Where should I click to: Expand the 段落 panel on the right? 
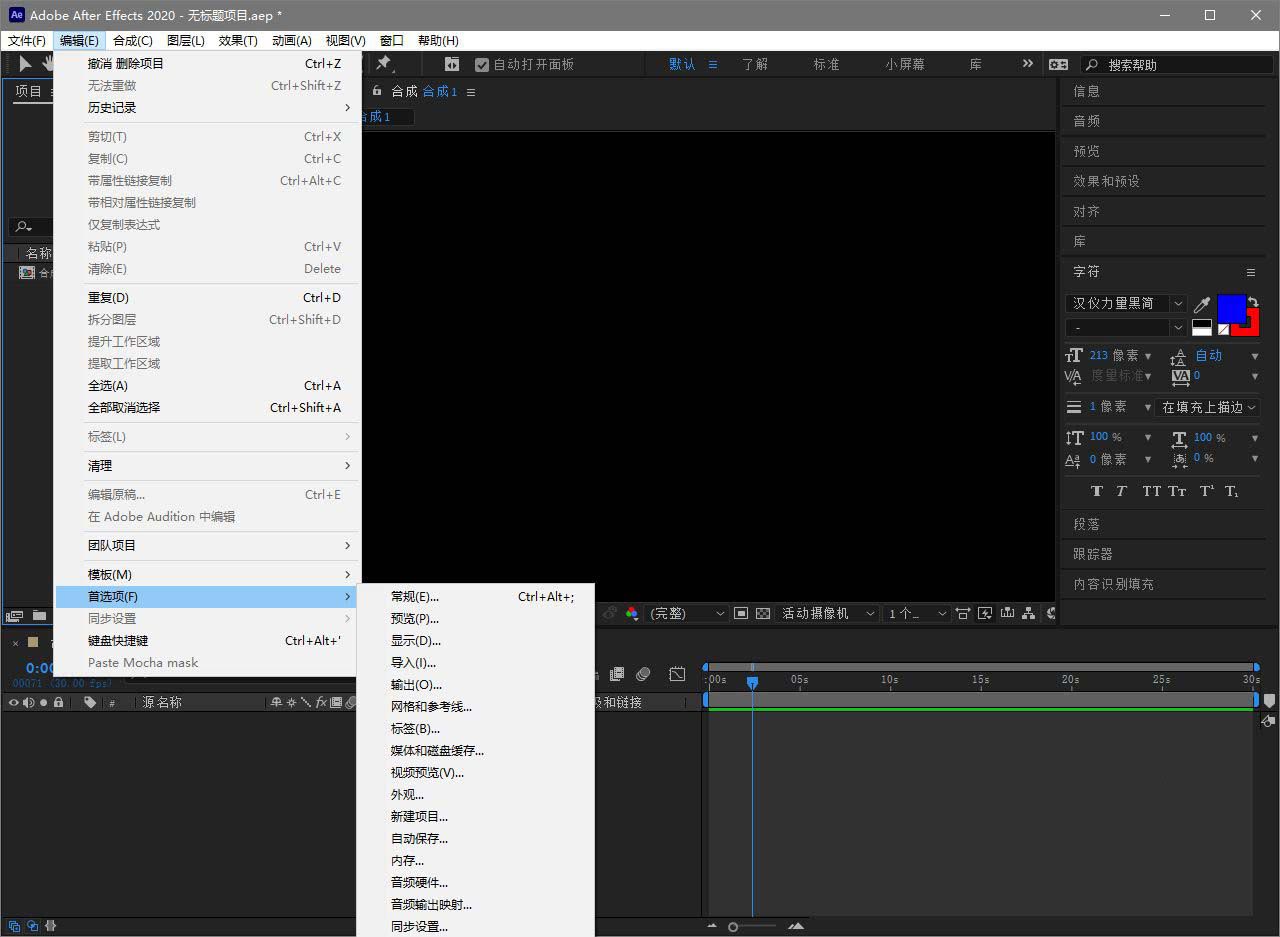click(1087, 524)
